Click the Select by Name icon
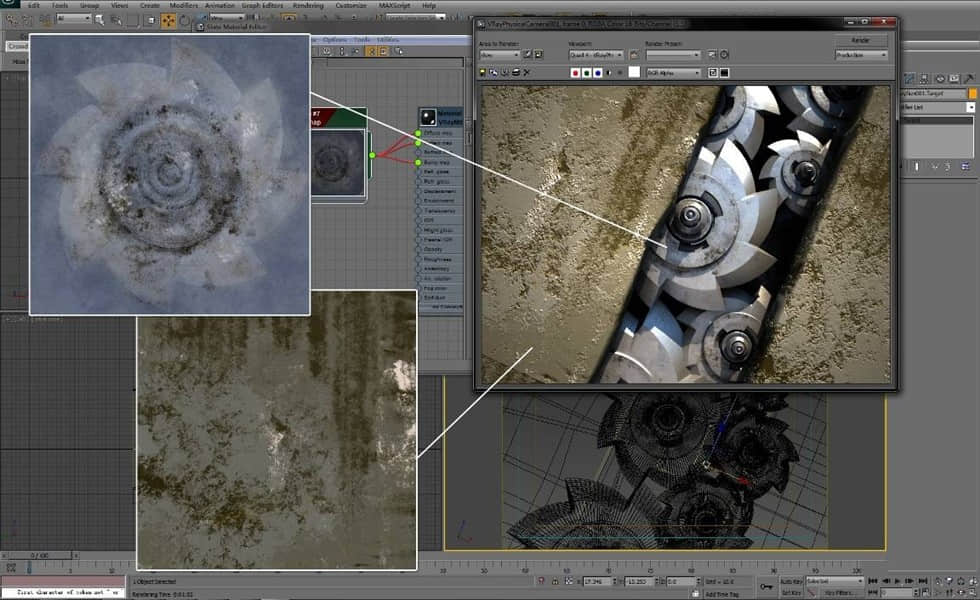This screenshot has height=600, width=980. 116,20
